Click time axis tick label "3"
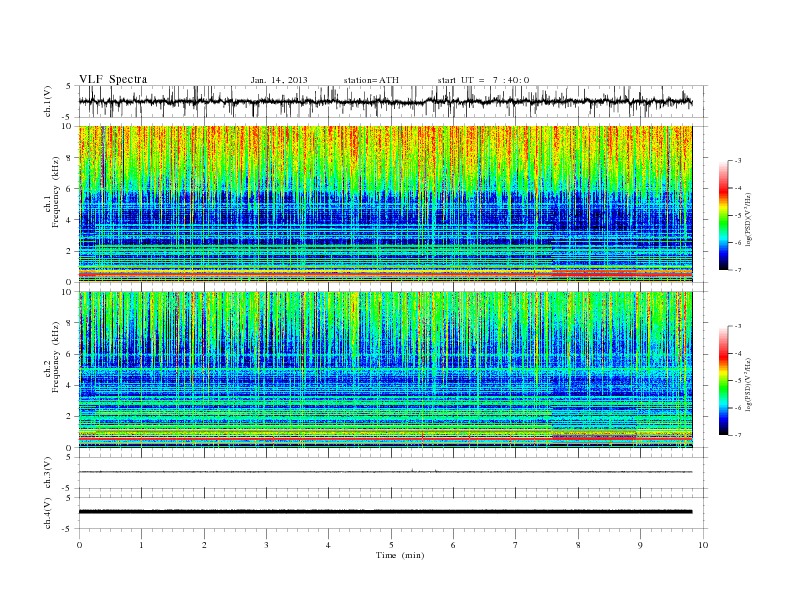 266,545
